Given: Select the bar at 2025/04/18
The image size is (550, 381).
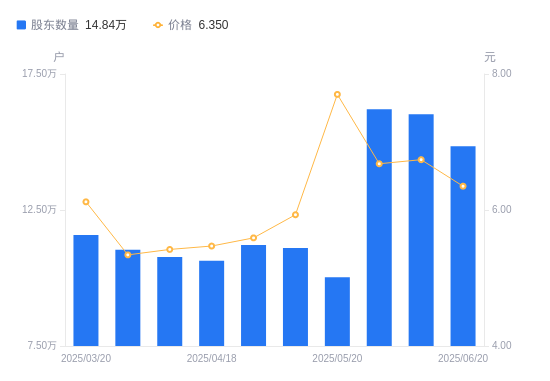Looking at the screenshot, I should click(212, 303).
